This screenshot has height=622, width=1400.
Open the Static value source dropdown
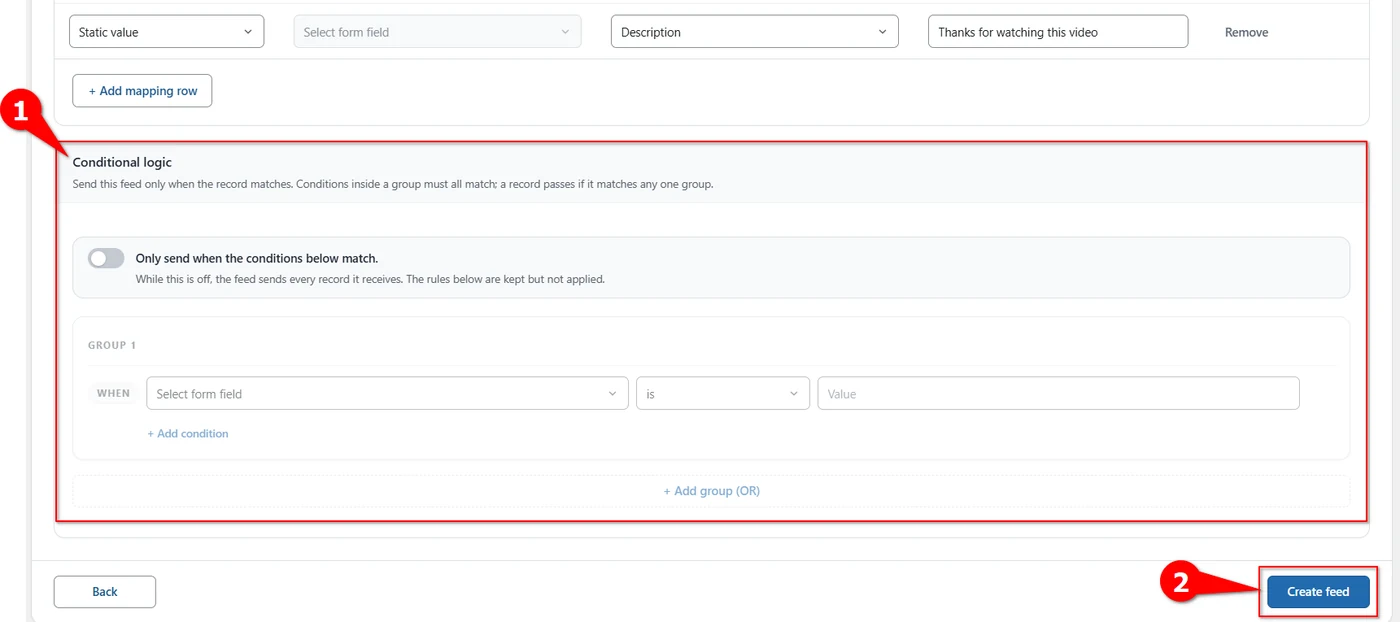coord(166,32)
